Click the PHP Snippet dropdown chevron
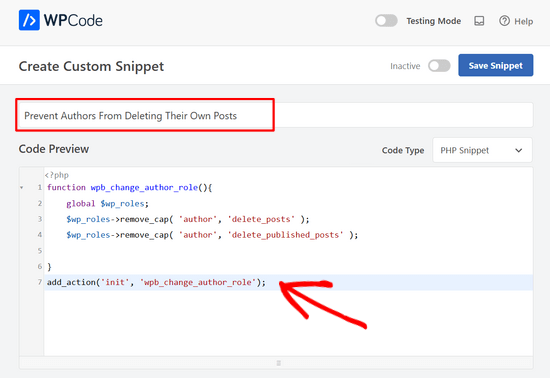The width and height of the screenshot is (550, 378). coord(518,150)
